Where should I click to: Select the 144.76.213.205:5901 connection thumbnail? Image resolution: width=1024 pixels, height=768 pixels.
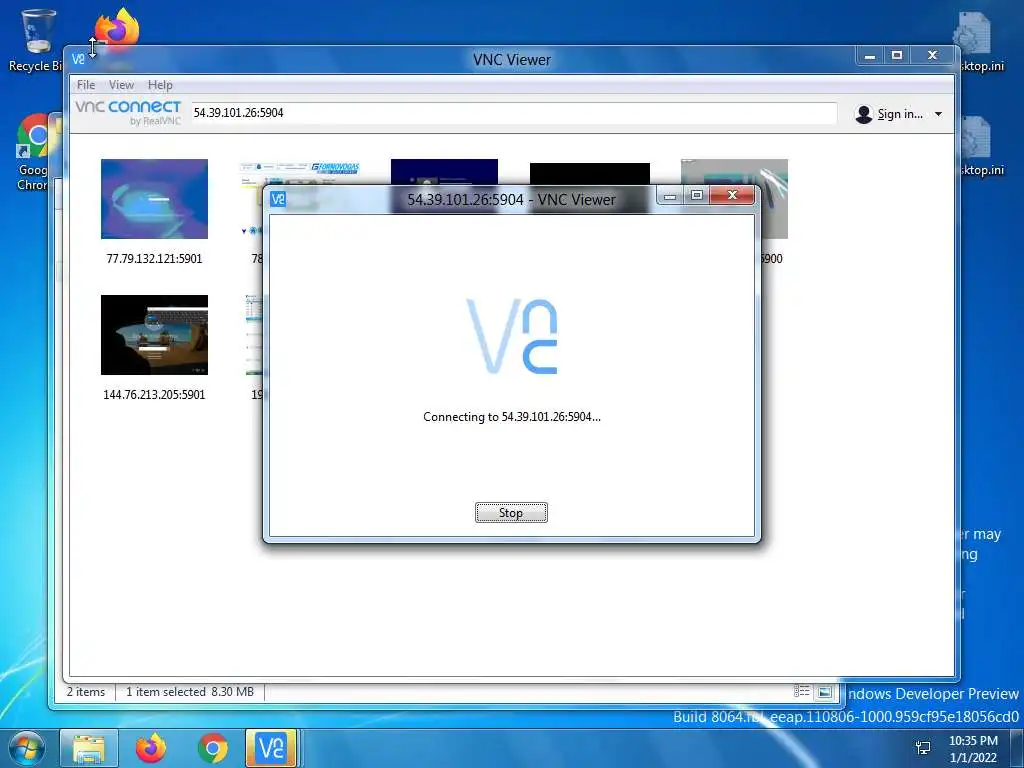point(154,335)
